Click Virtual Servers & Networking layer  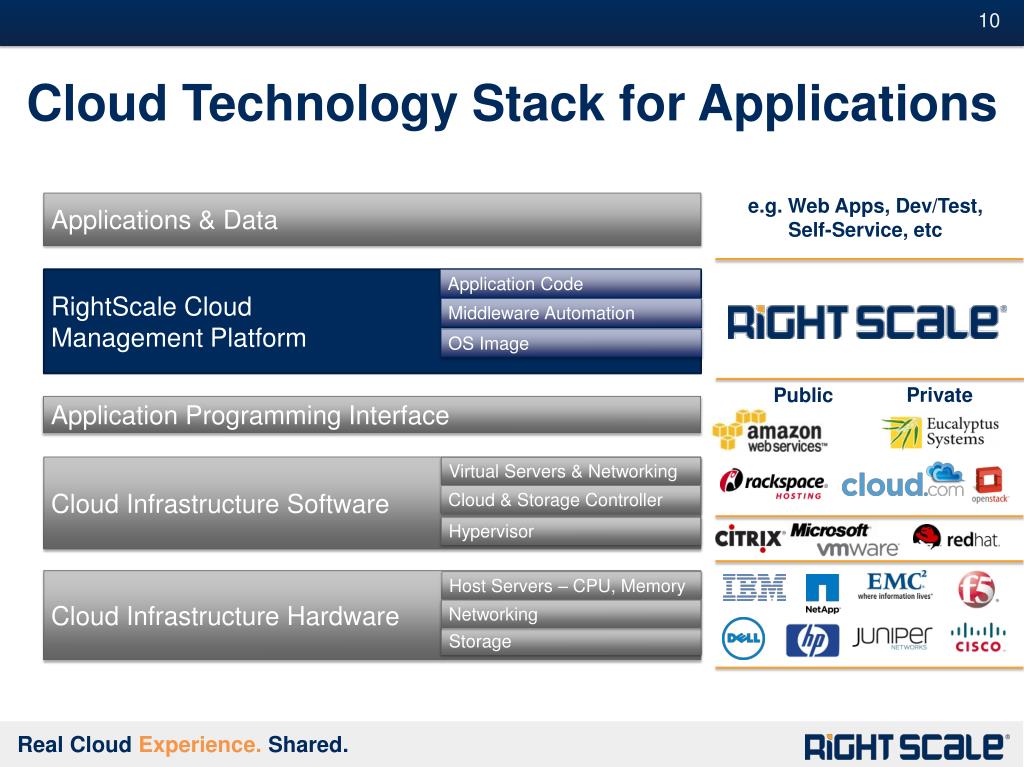point(571,471)
